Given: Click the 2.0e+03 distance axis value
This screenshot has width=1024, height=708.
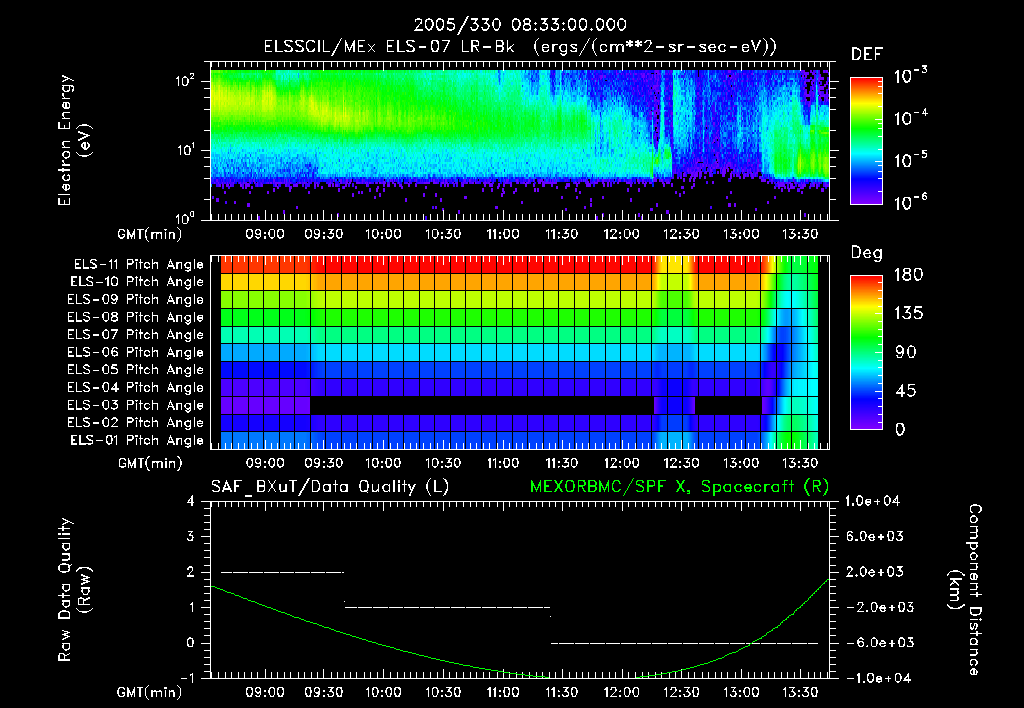Looking at the screenshot, I should tap(874, 572).
